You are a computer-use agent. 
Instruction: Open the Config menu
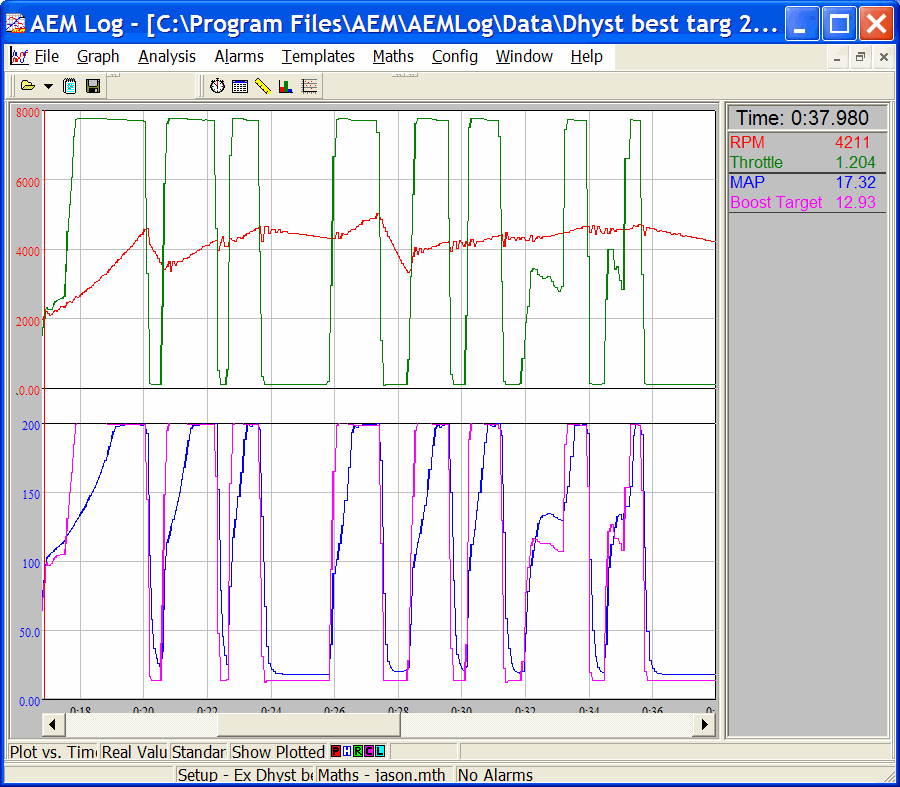coord(455,56)
